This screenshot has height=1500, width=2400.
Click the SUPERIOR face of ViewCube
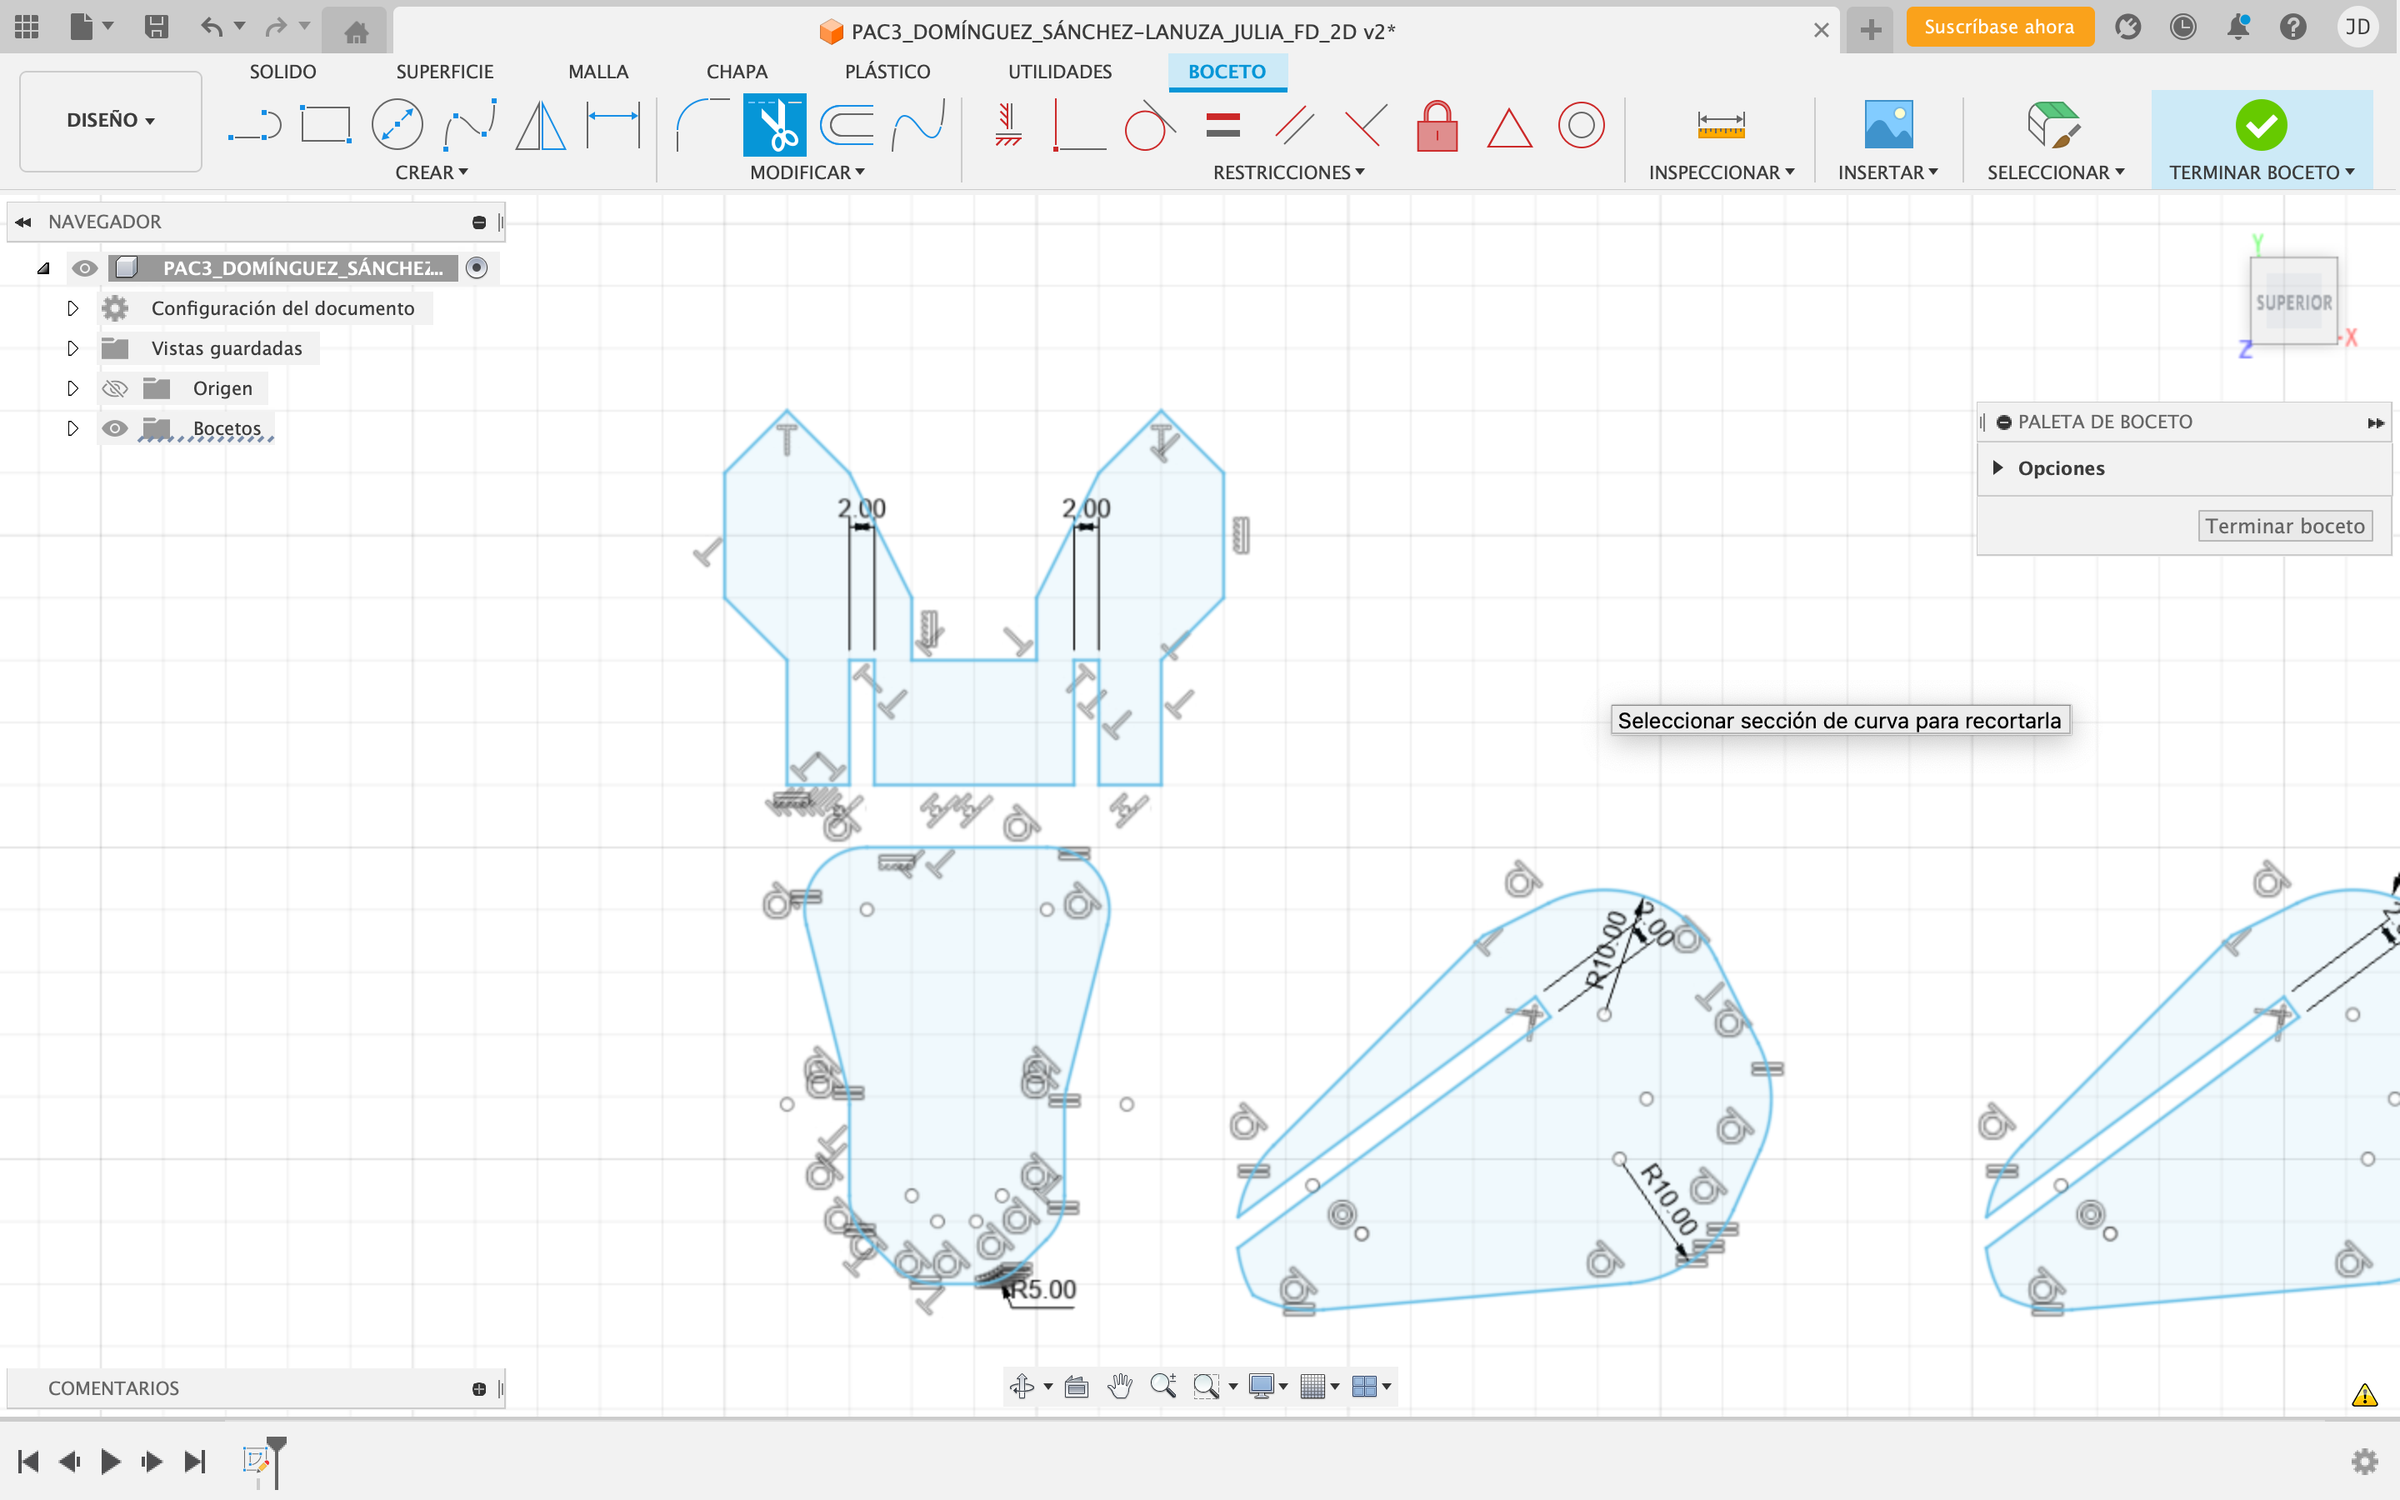click(2293, 302)
